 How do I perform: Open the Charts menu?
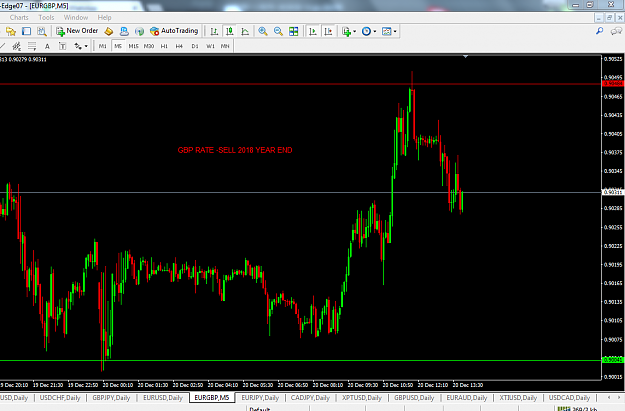click(19, 18)
